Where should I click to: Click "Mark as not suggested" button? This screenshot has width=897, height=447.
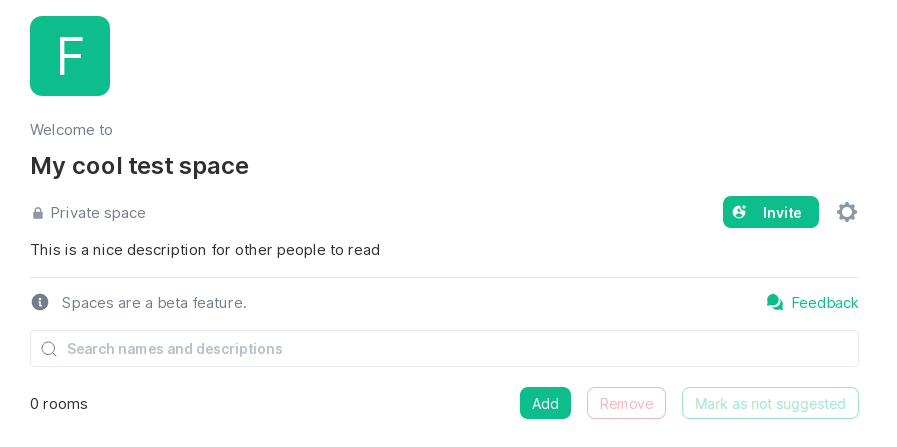770,403
